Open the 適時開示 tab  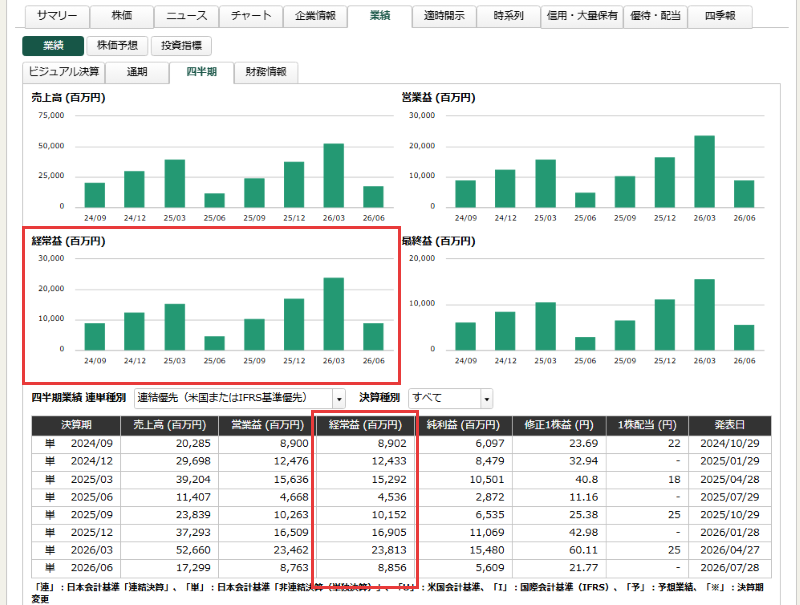(x=444, y=16)
